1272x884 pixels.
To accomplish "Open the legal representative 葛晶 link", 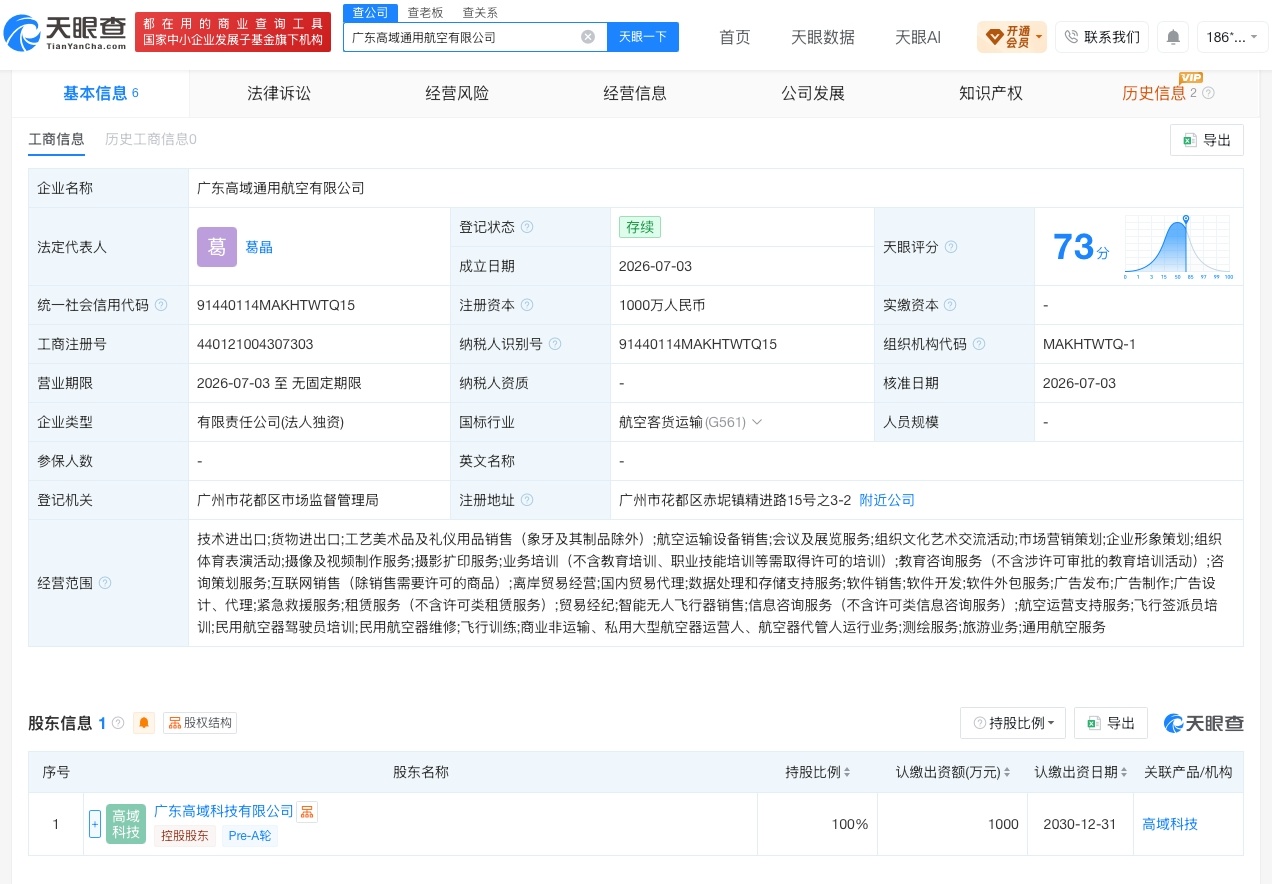I will click(x=259, y=247).
